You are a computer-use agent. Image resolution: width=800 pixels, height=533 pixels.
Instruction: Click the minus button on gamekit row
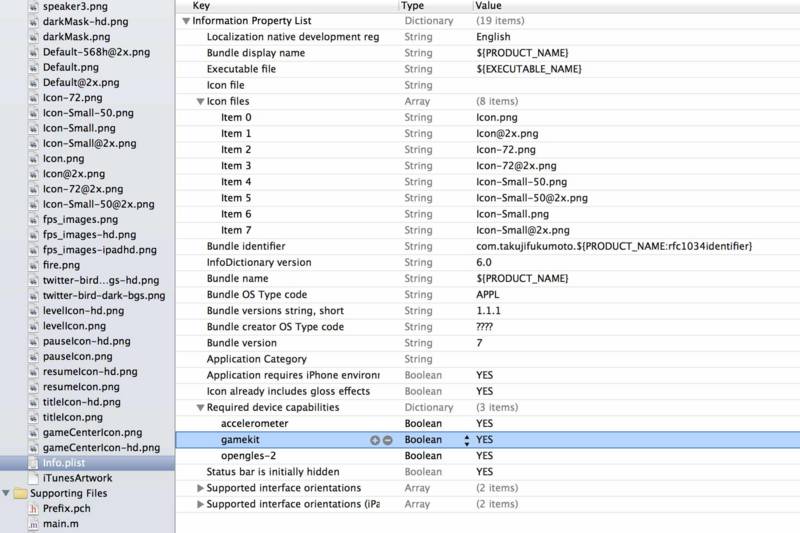(388, 440)
